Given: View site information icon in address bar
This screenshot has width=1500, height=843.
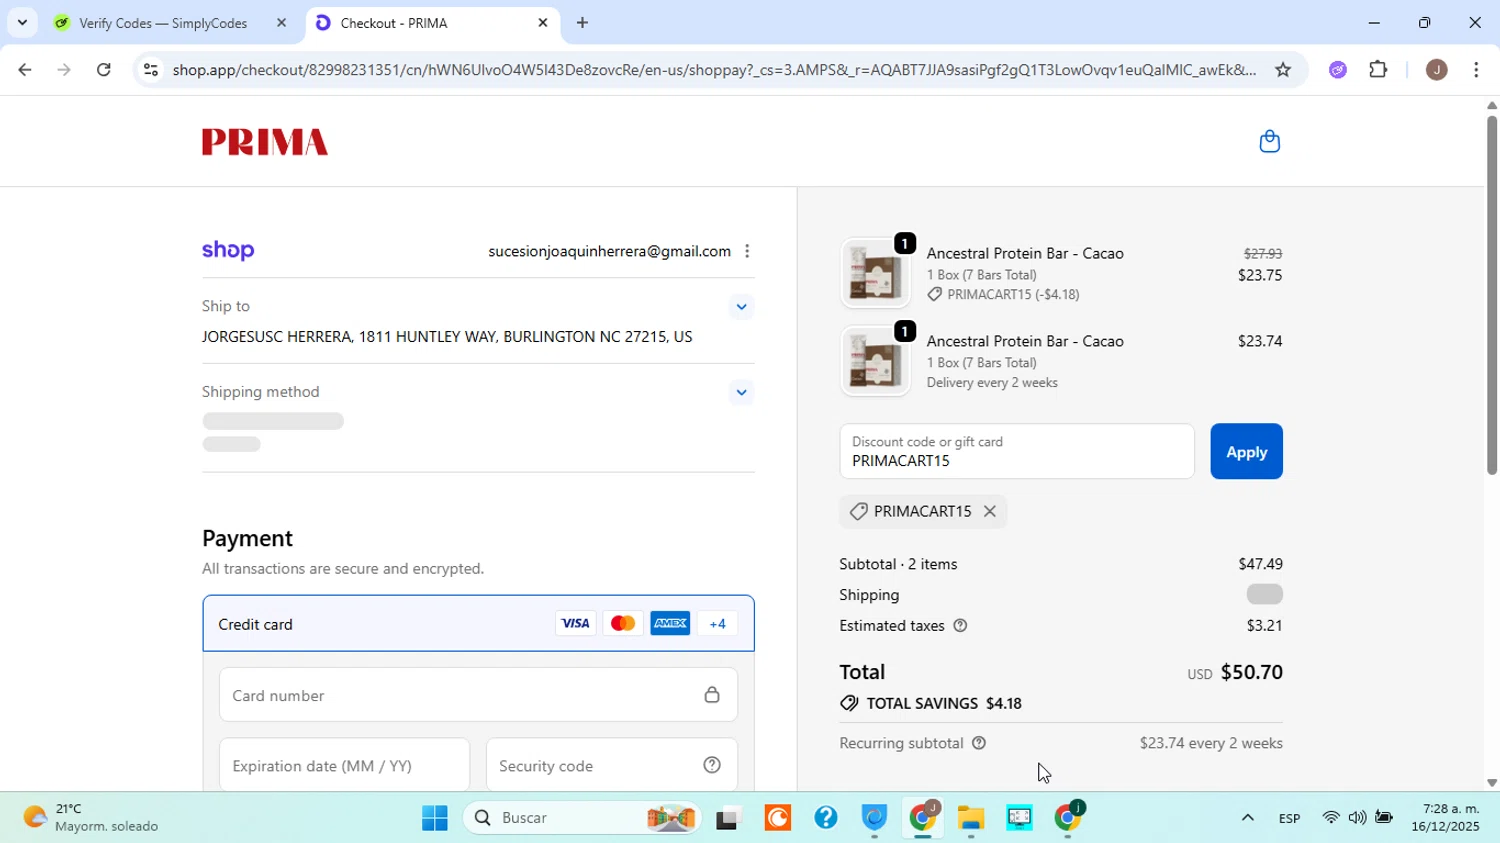Looking at the screenshot, I should [150, 70].
